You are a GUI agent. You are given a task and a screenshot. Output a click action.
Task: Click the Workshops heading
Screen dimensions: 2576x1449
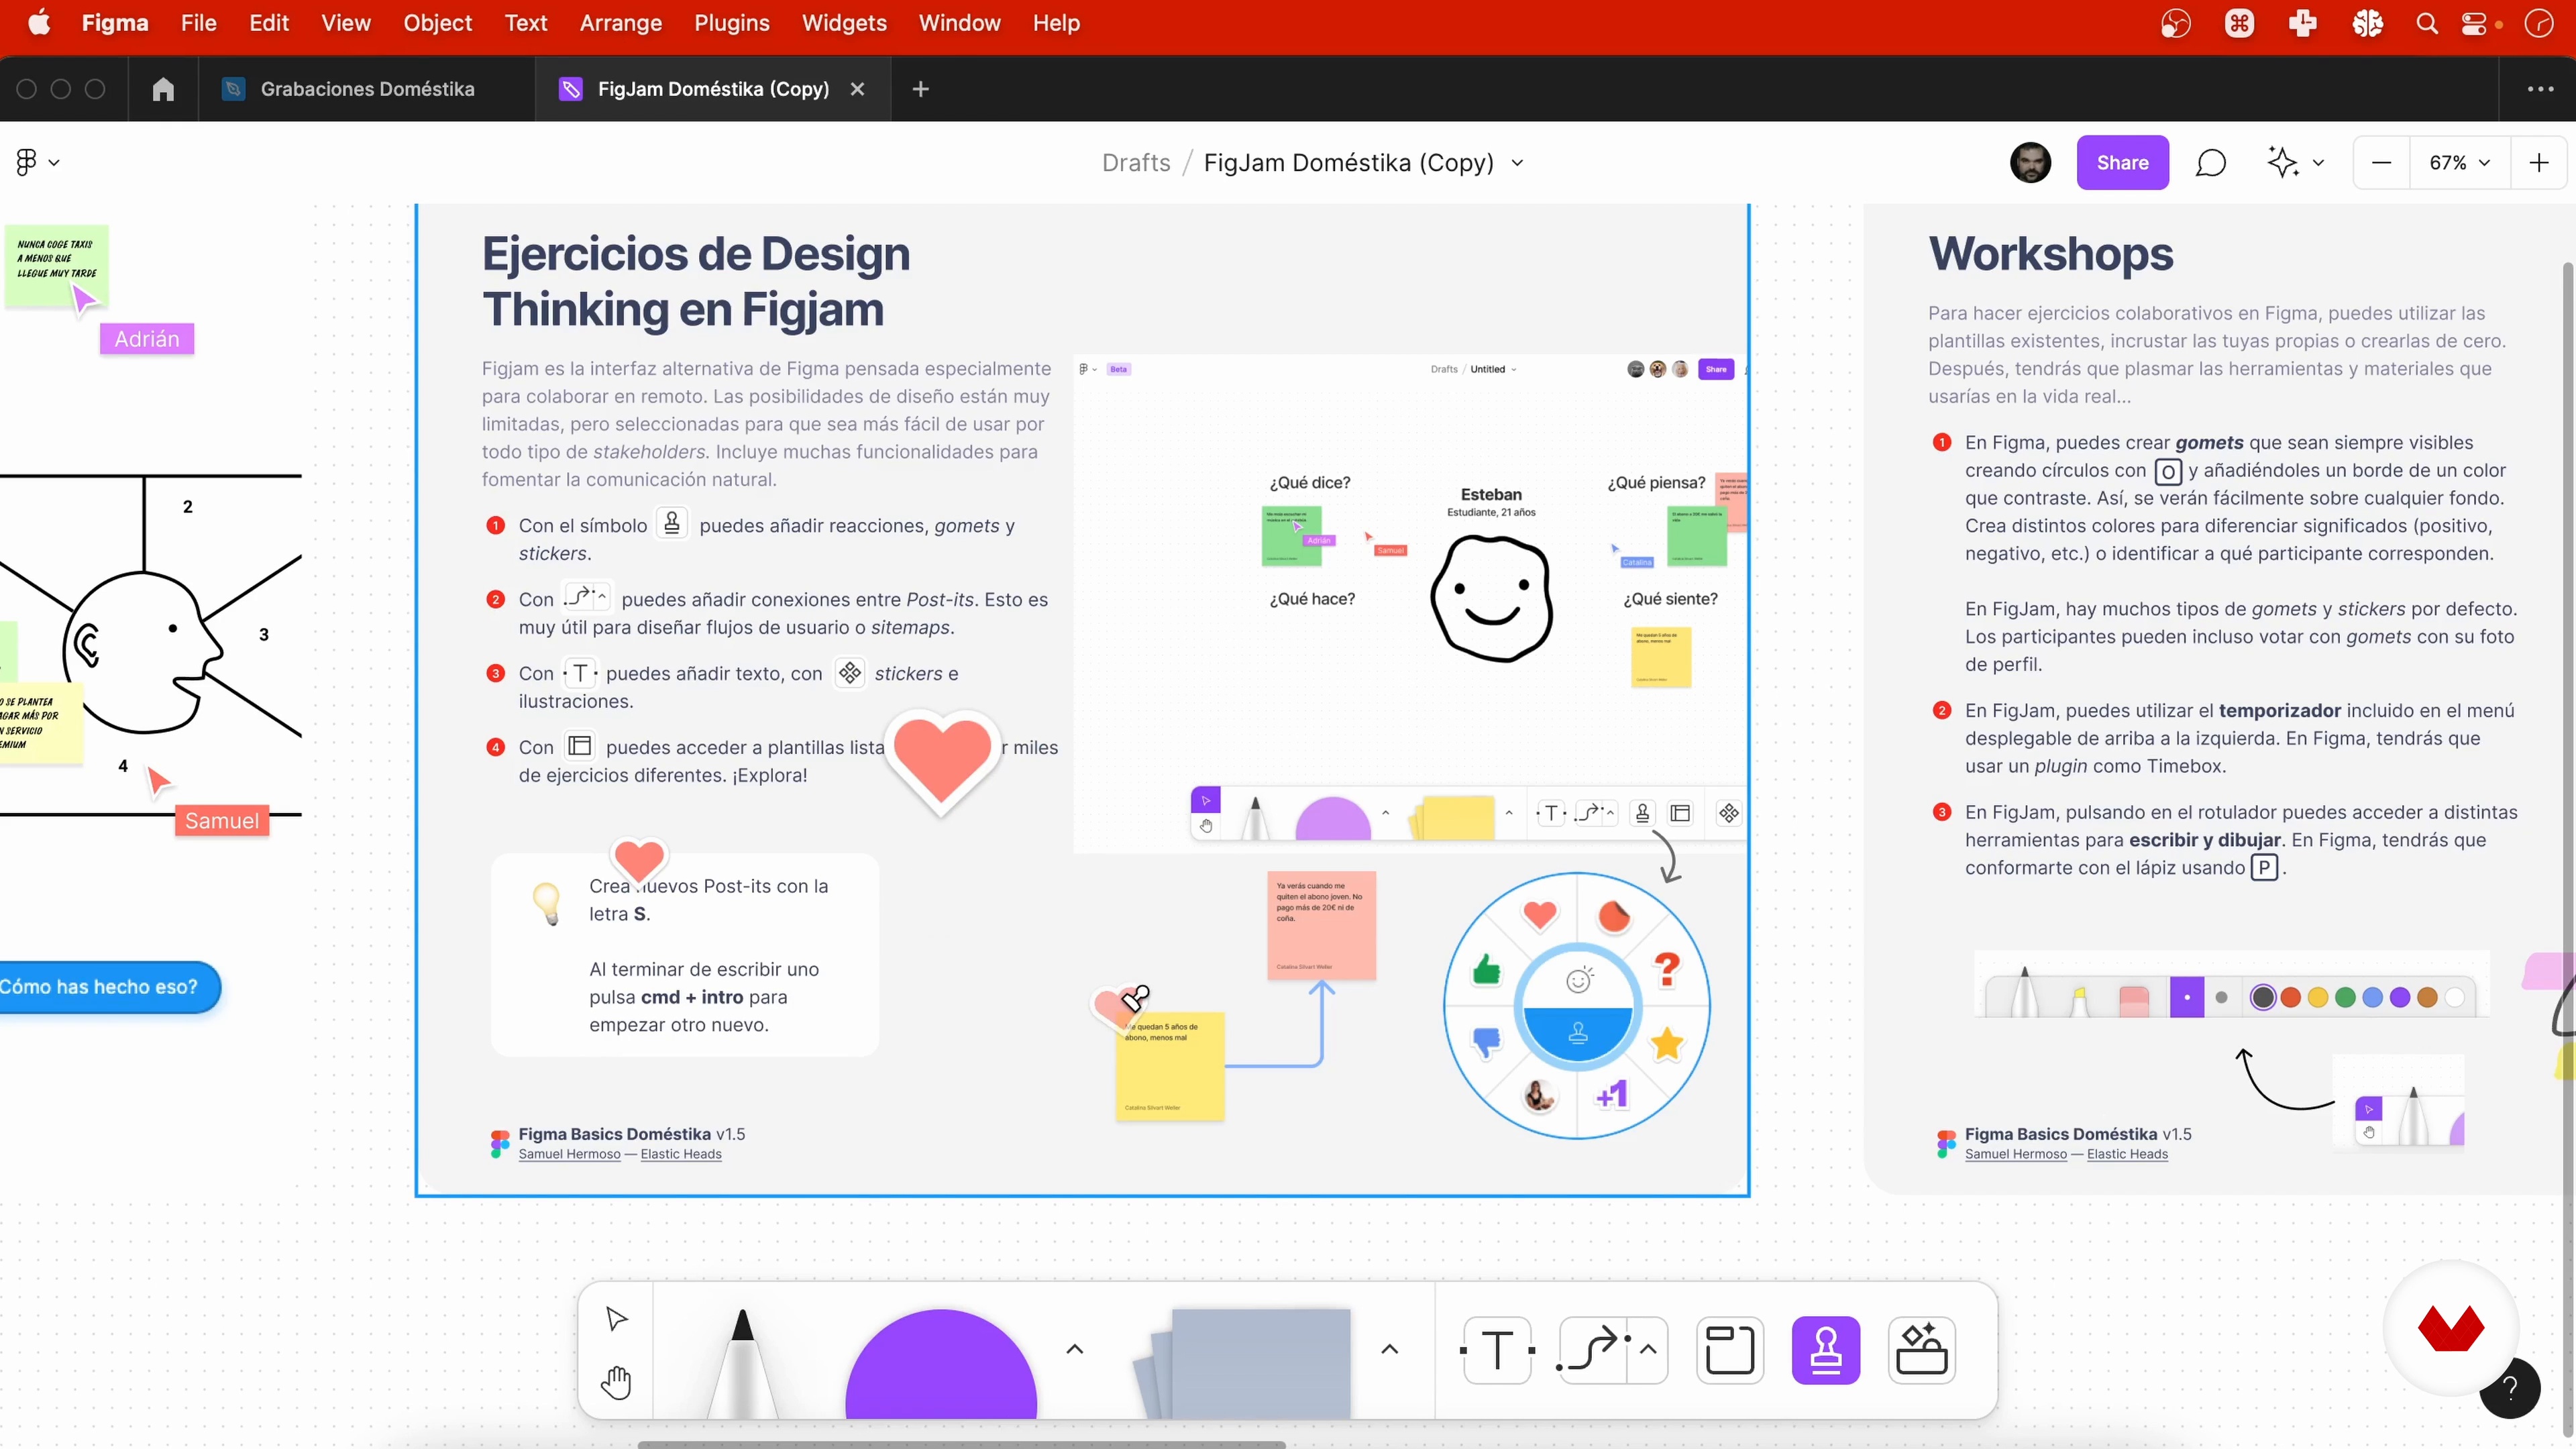(x=2050, y=254)
